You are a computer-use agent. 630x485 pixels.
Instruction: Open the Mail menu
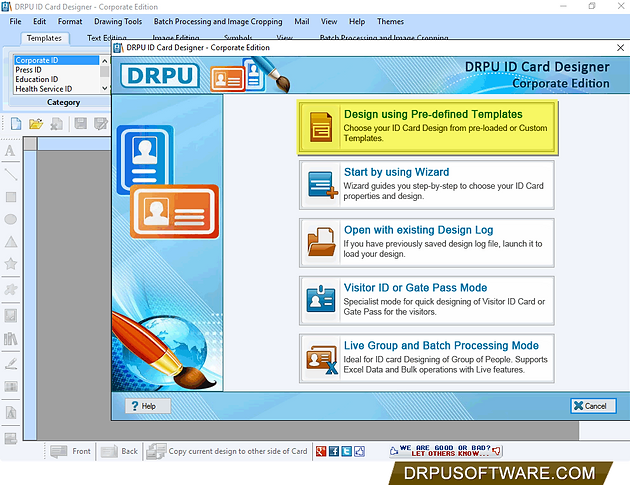[302, 21]
